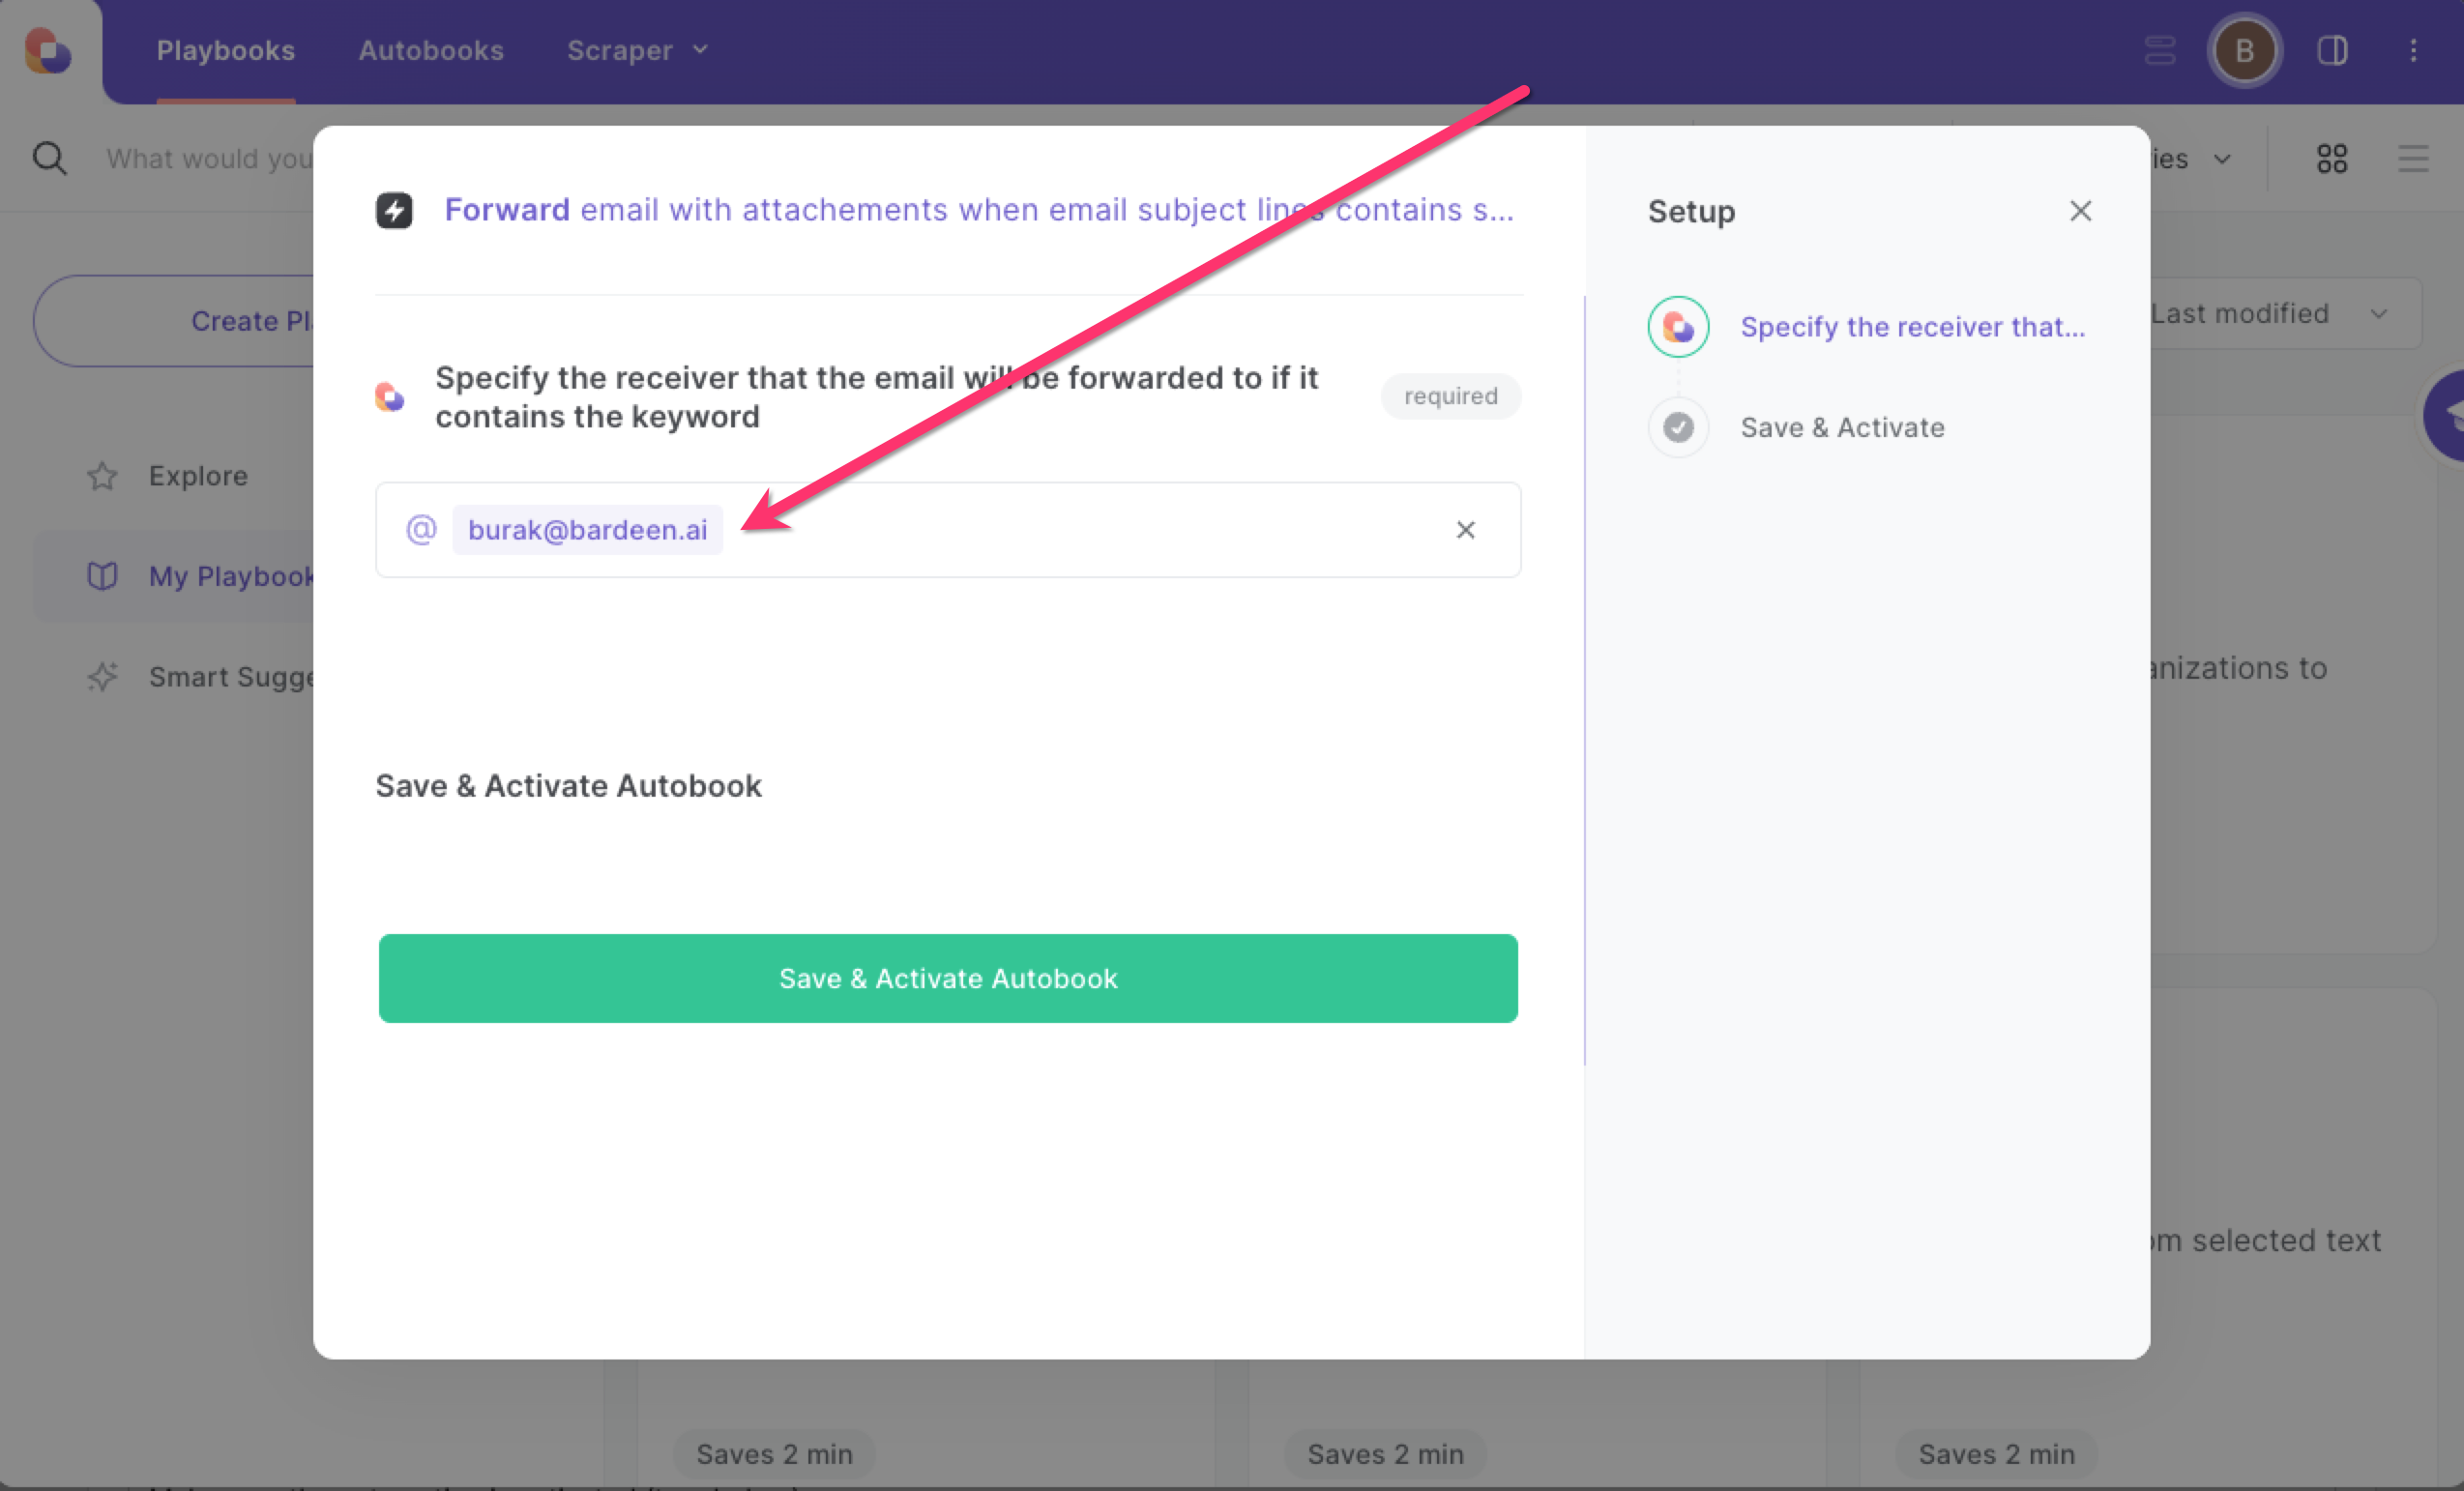The image size is (2464, 1491).
Task: Click the My Playbooks book icon
Action: [x=102, y=576]
